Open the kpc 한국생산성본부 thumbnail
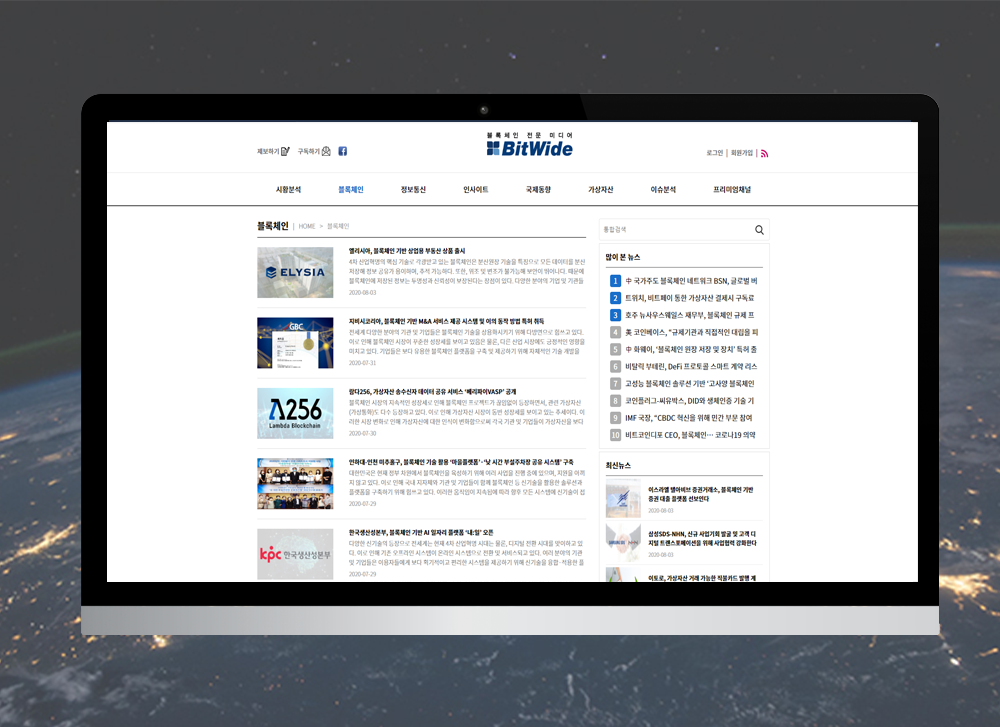The image size is (1000, 727). pyautogui.click(x=295, y=554)
